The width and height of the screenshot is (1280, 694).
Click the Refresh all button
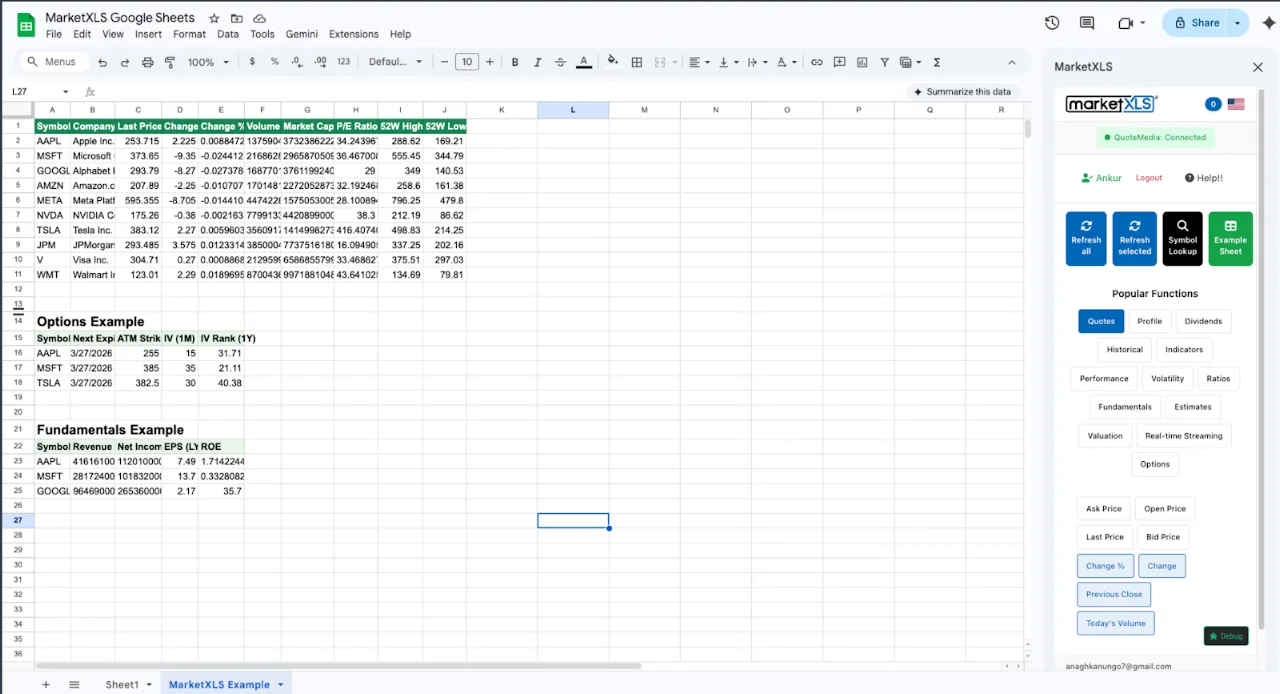pos(1086,239)
